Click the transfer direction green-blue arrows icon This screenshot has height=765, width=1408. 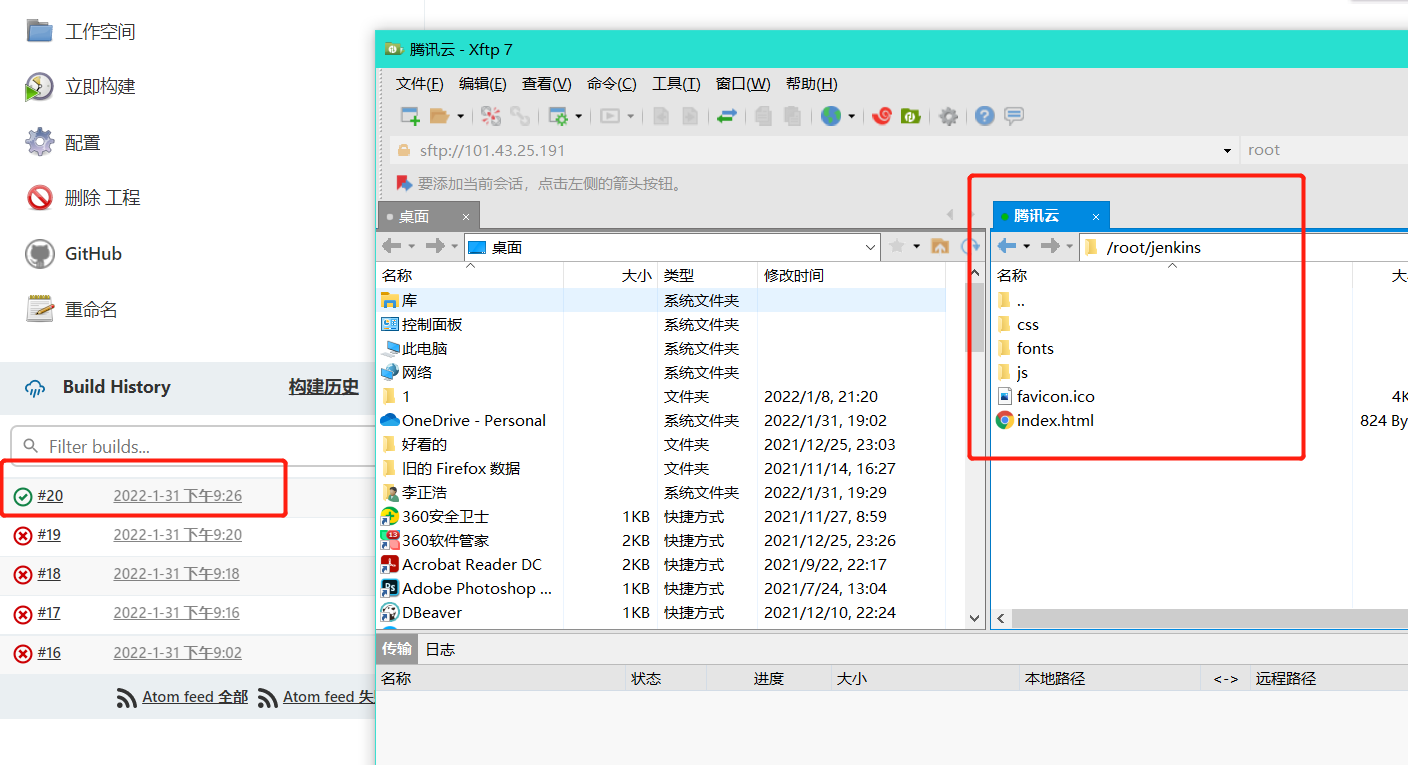click(x=727, y=116)
